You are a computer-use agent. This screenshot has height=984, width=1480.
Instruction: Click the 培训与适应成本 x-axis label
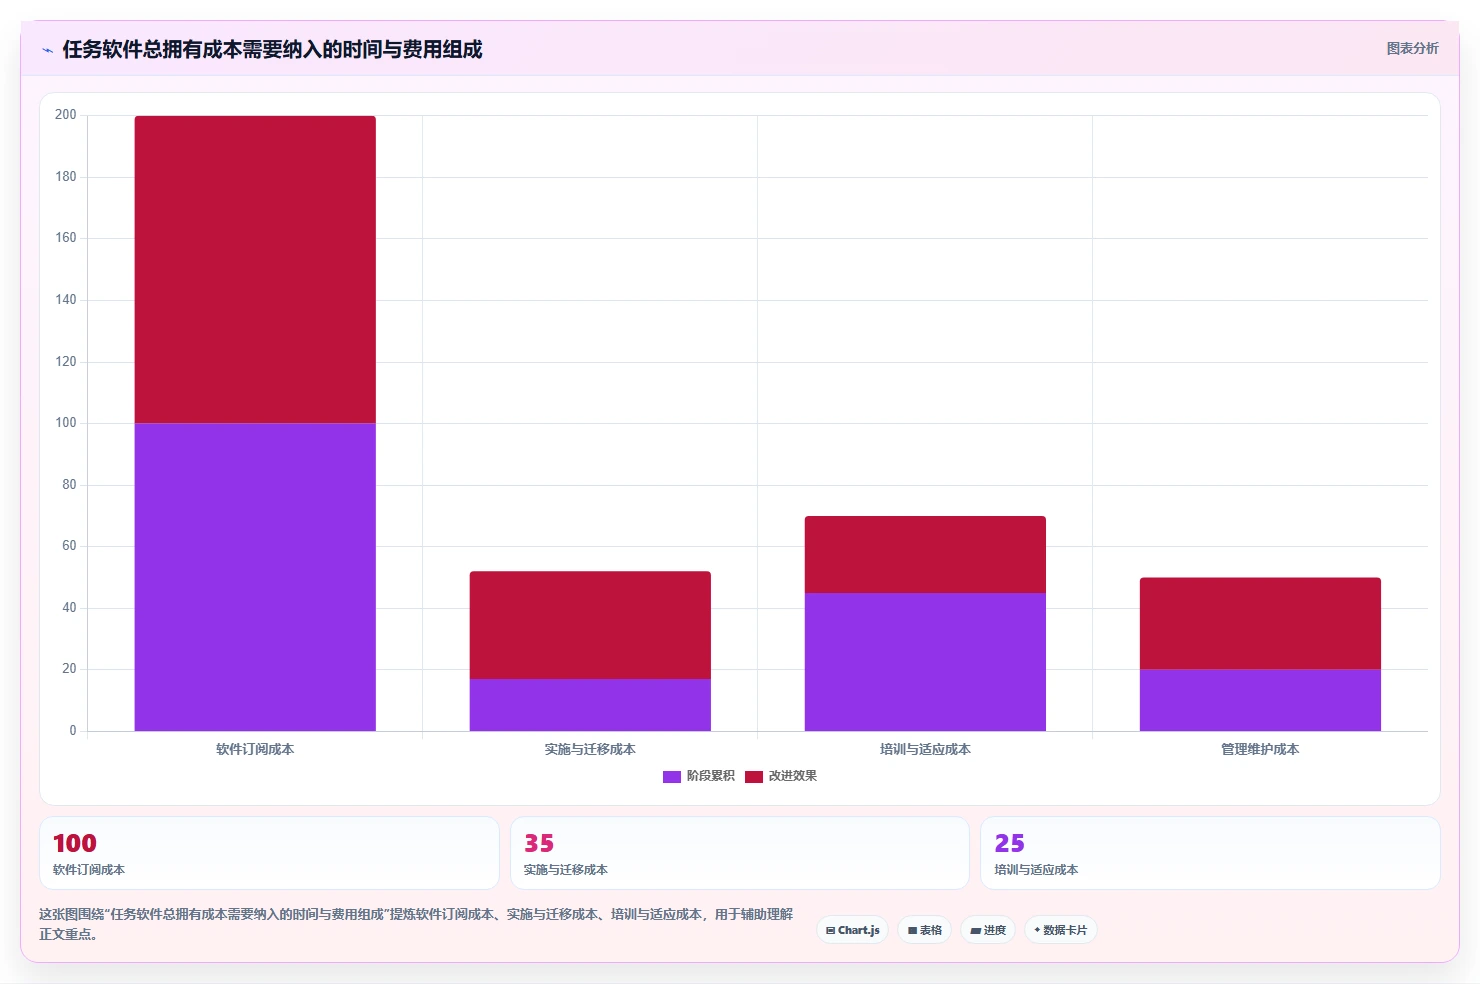925,749
